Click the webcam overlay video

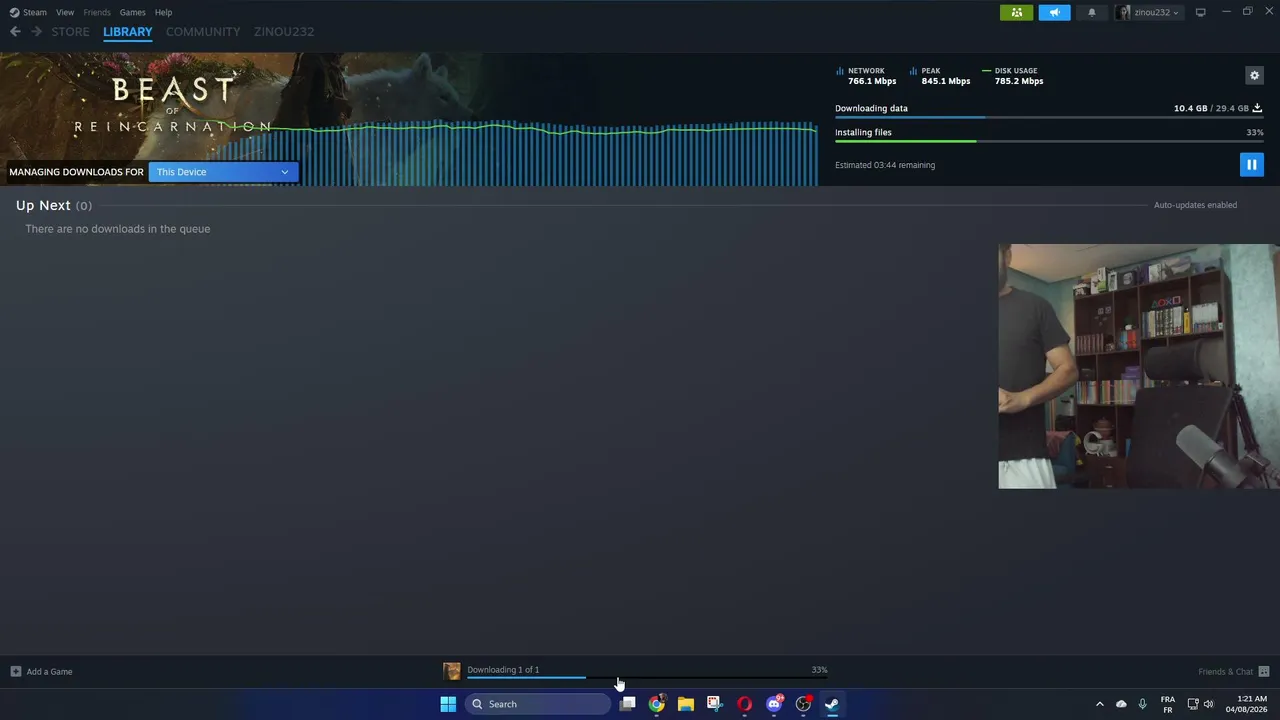point(1139,366)
